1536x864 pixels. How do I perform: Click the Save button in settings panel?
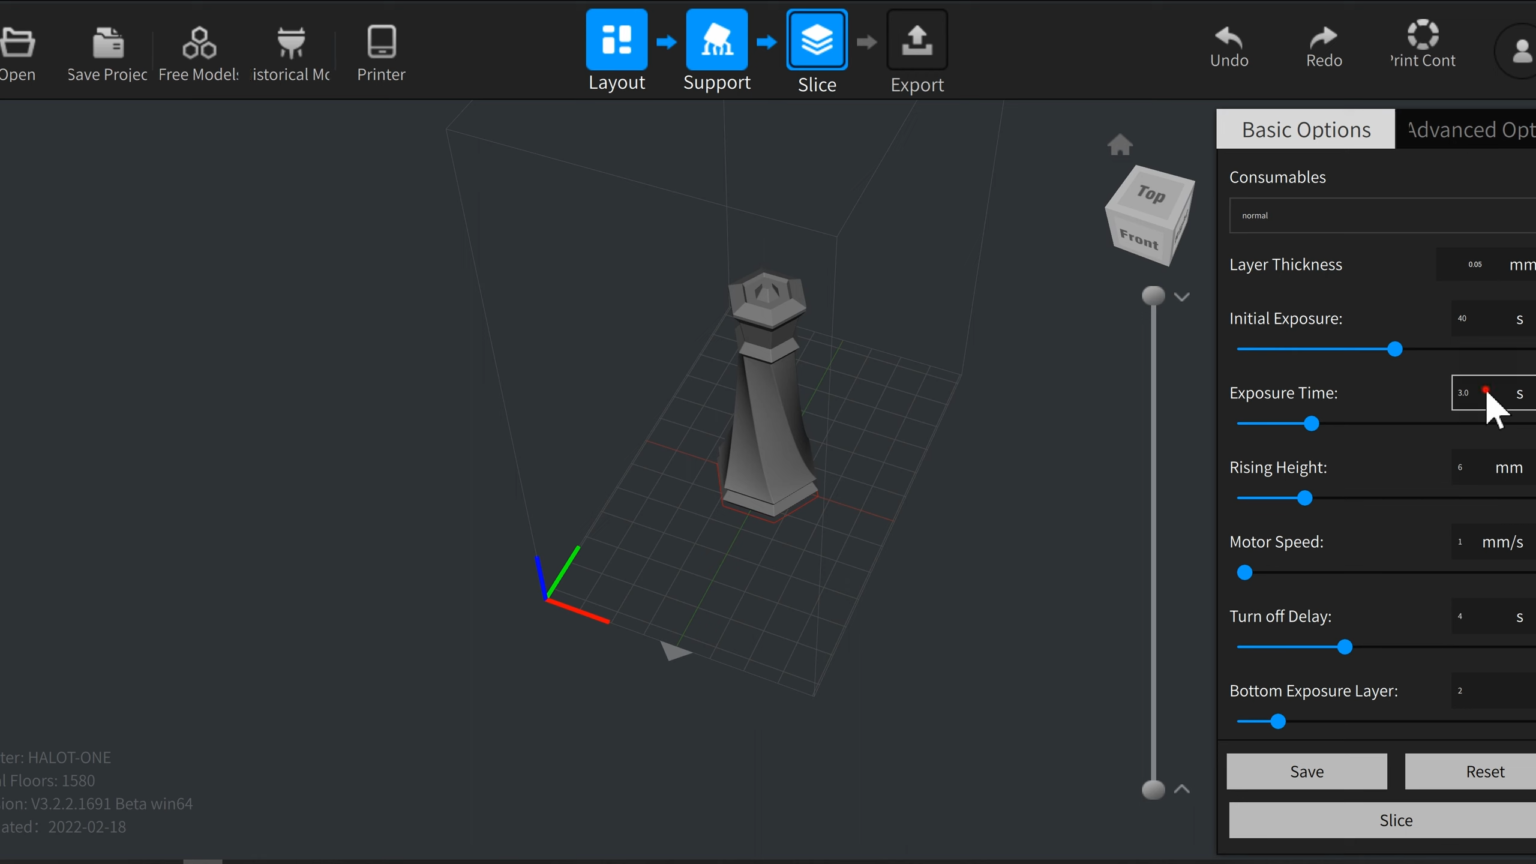click(x=1306, y=771)
